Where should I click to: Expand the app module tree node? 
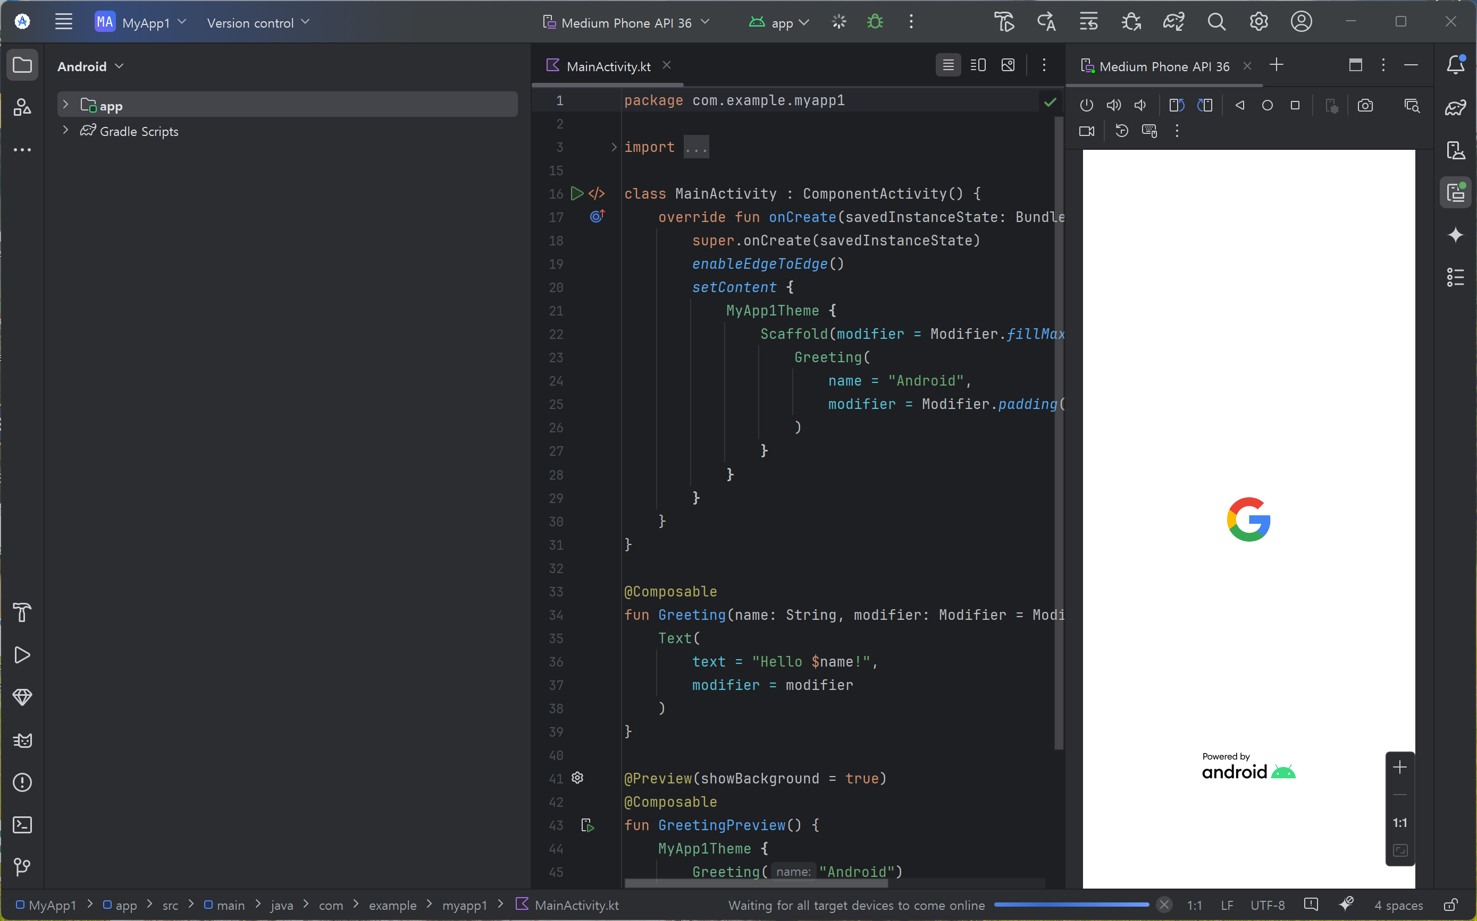tap(66, 105)
